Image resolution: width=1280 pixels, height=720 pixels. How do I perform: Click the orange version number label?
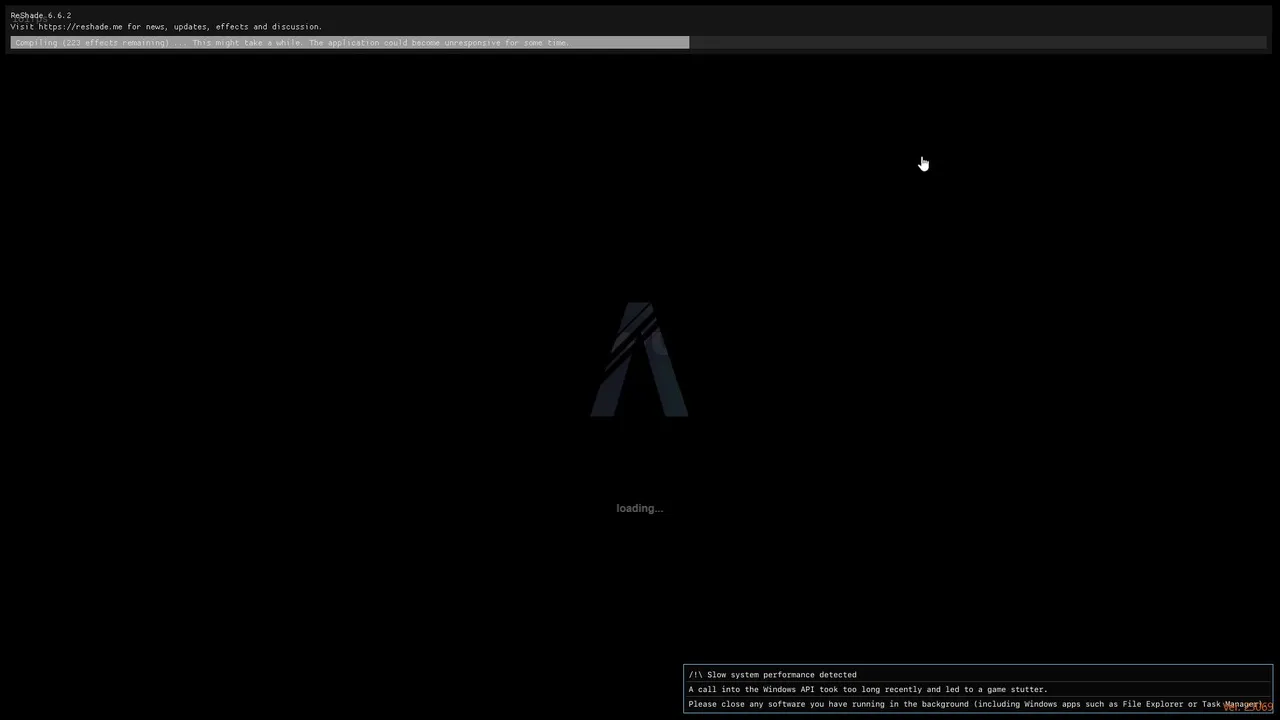pos(1248,707)
